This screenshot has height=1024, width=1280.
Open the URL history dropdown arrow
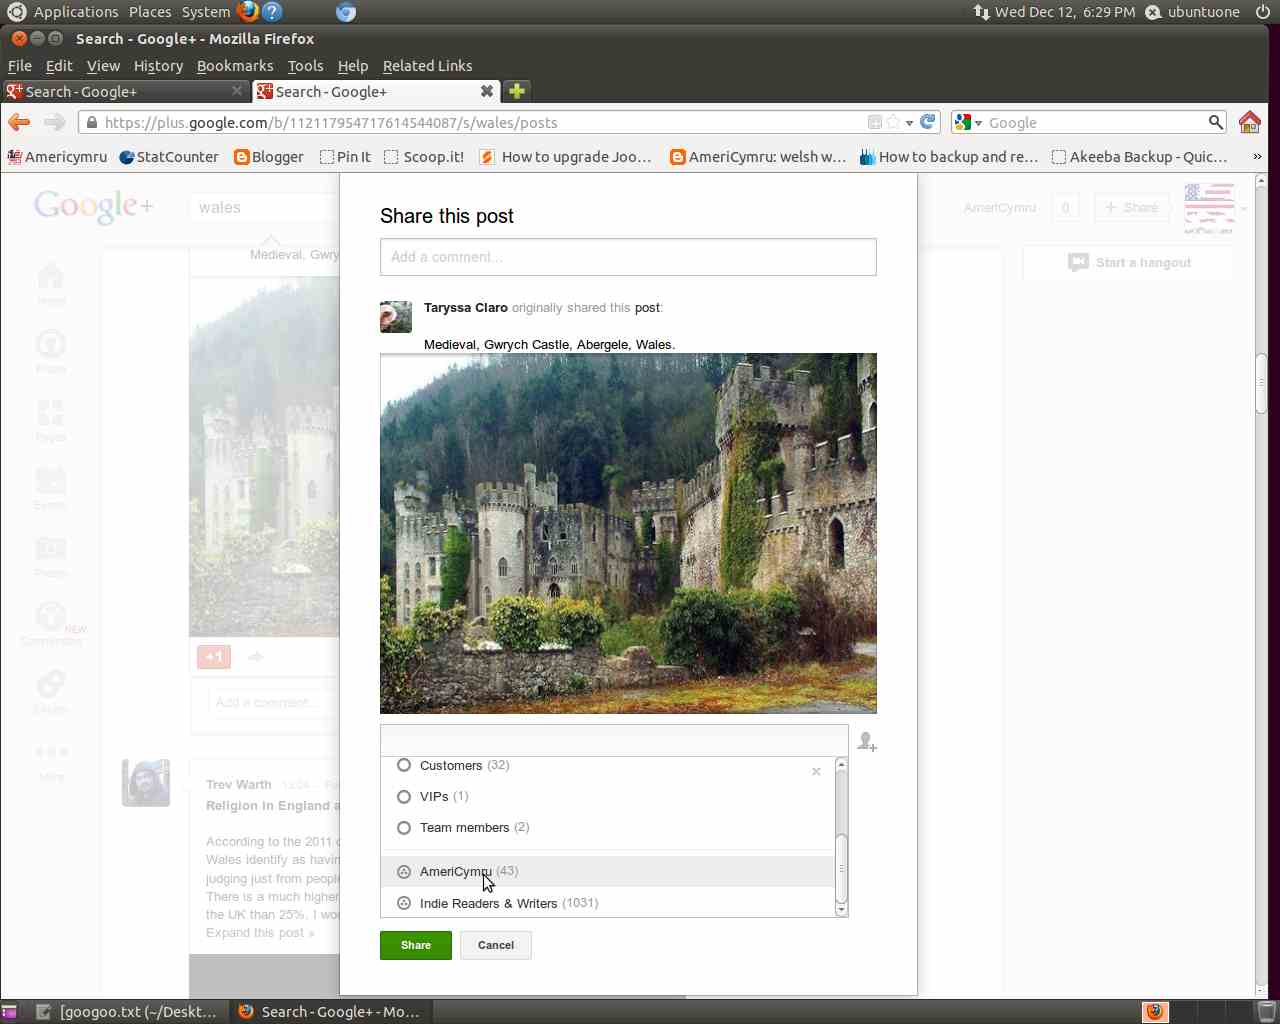point(909,123)
